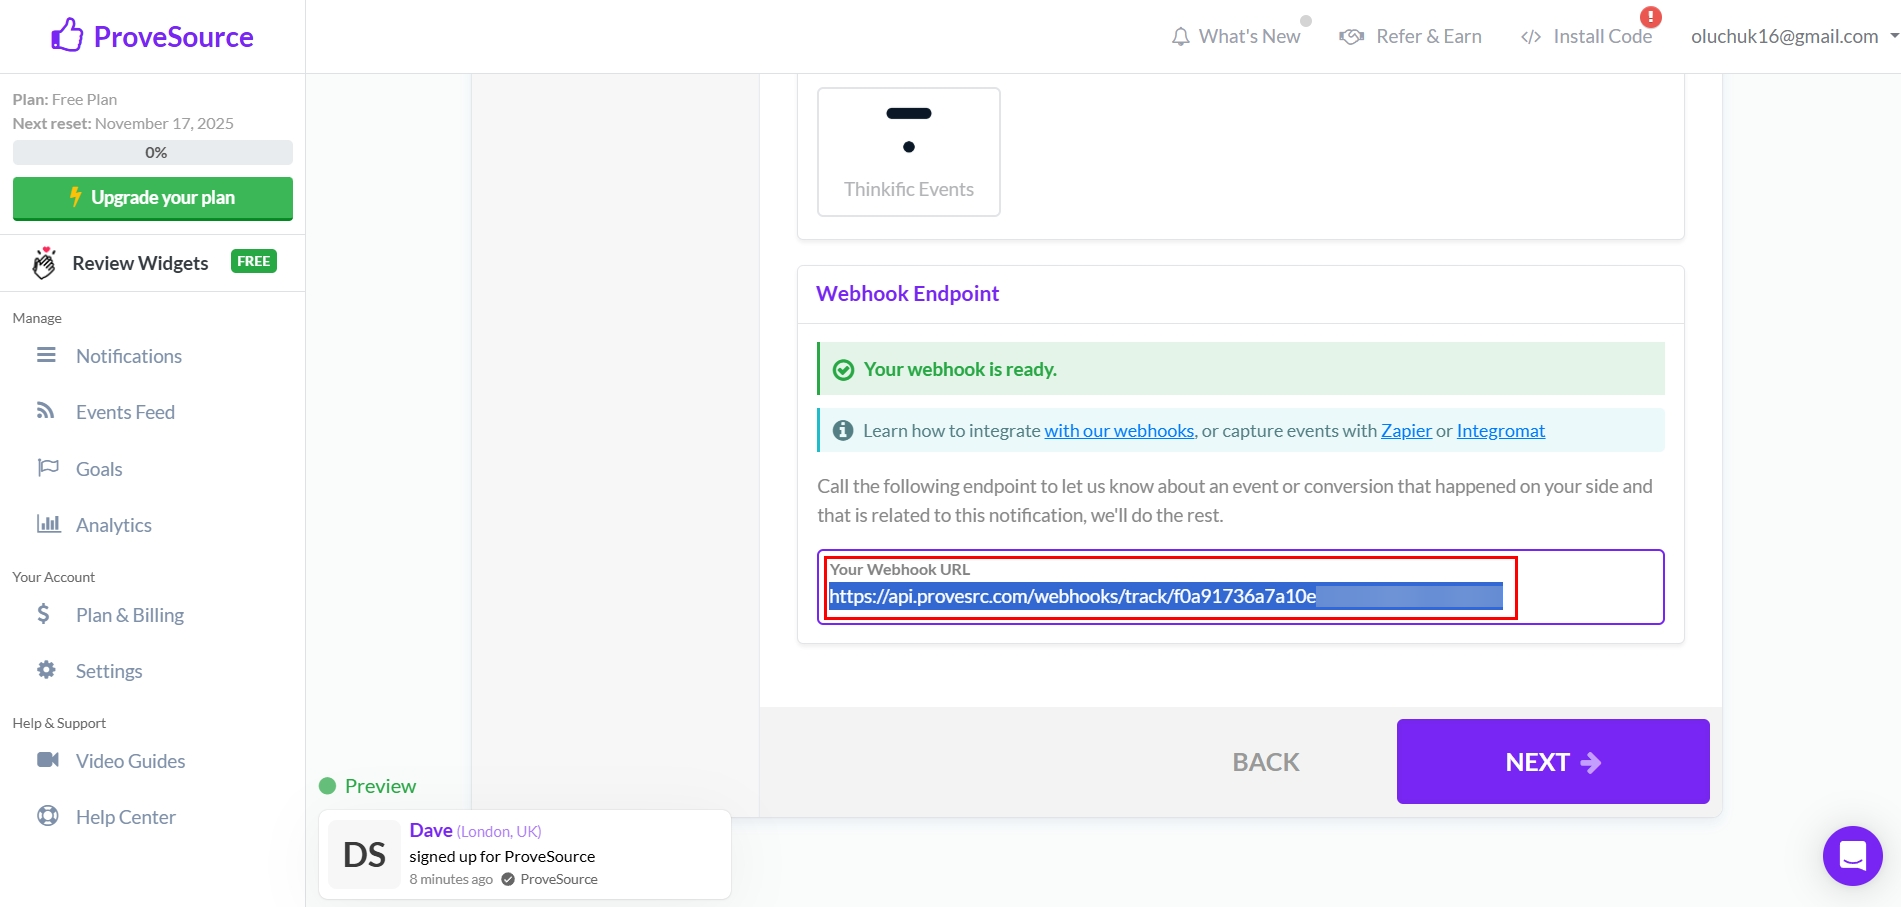Open the Help Center
Screen dimensions: 1901x907
click(x=126, y=816)
